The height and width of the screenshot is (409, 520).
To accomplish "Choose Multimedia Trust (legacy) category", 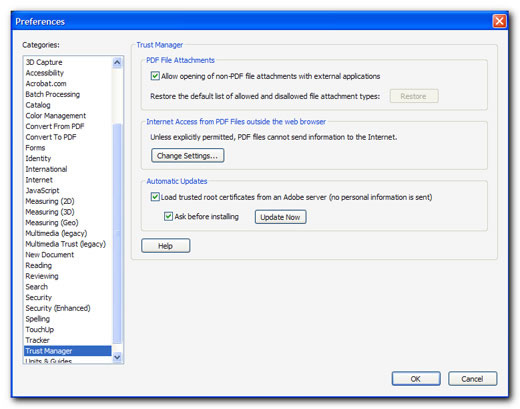I will tap(66, 244).
